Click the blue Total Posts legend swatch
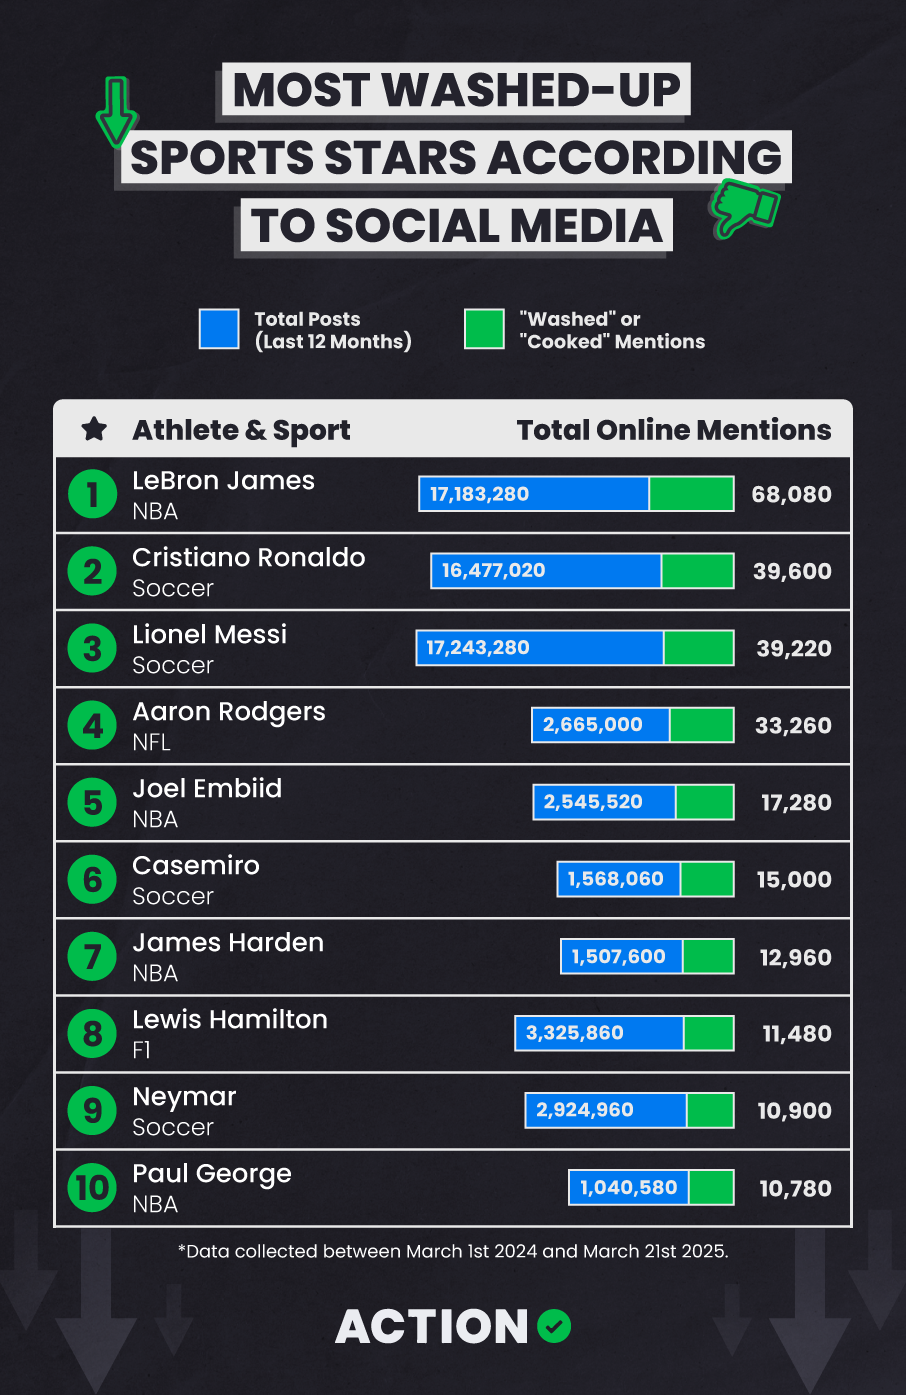Screen dimensions: 906x1395 (219, 329)
